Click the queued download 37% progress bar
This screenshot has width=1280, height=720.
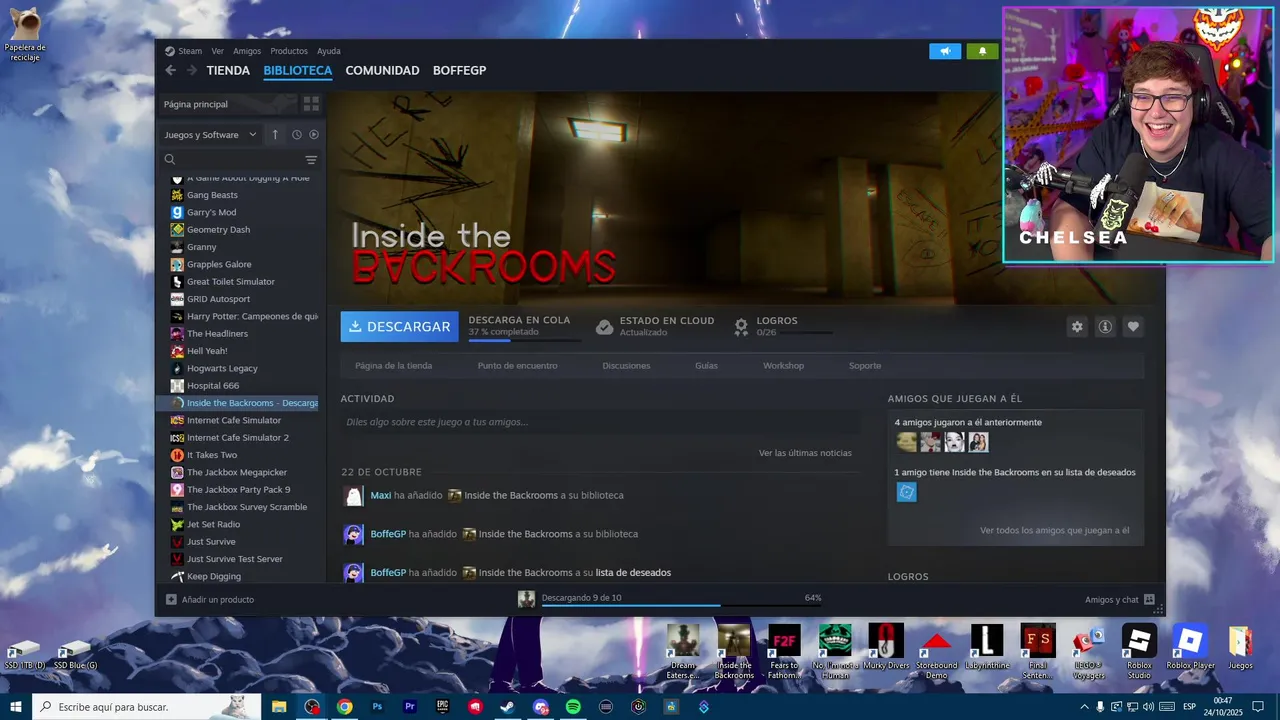coord(524,340)
